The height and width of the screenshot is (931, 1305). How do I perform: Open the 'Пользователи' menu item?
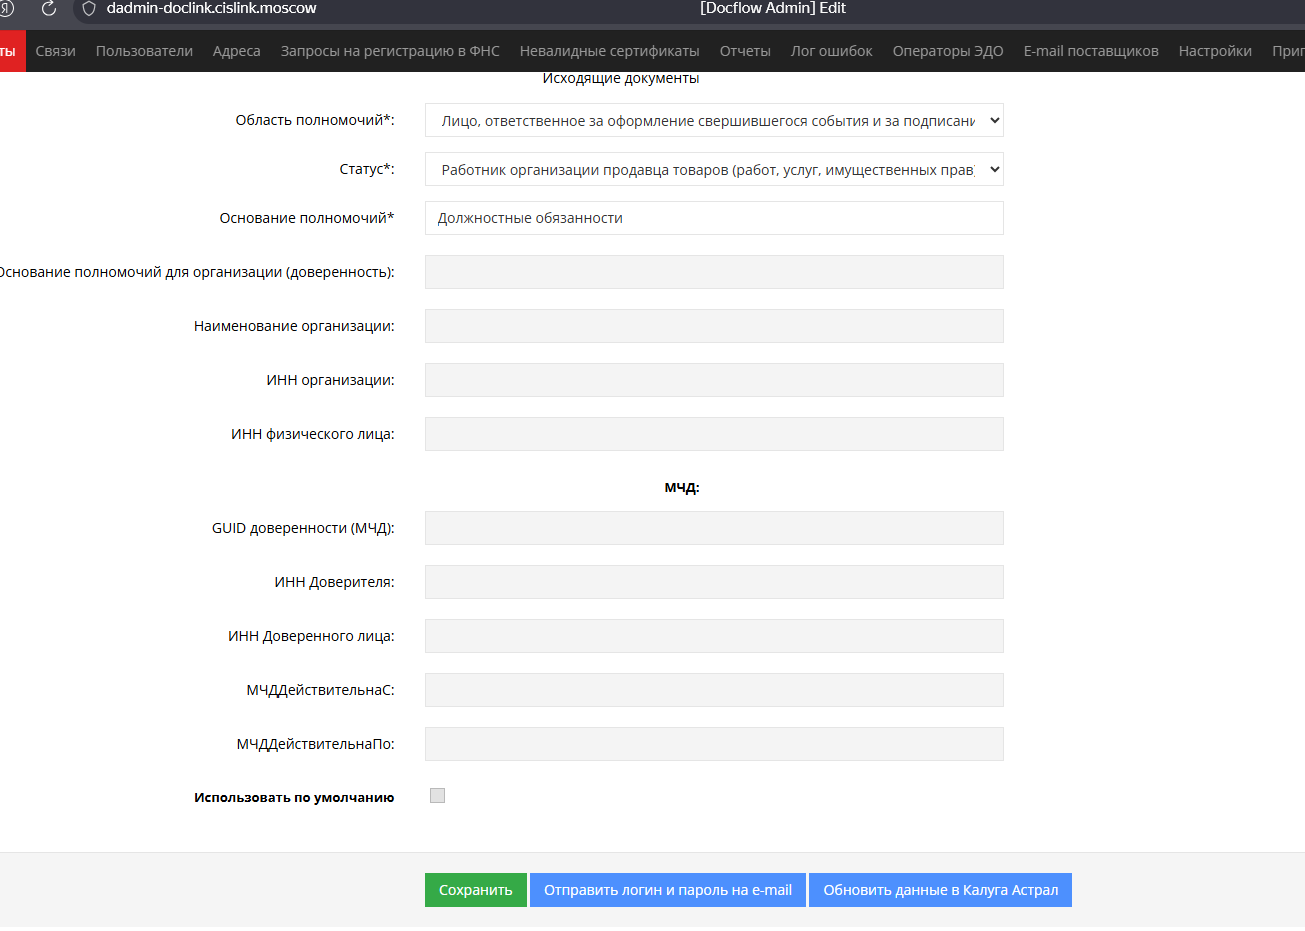[x=144, y=51]
